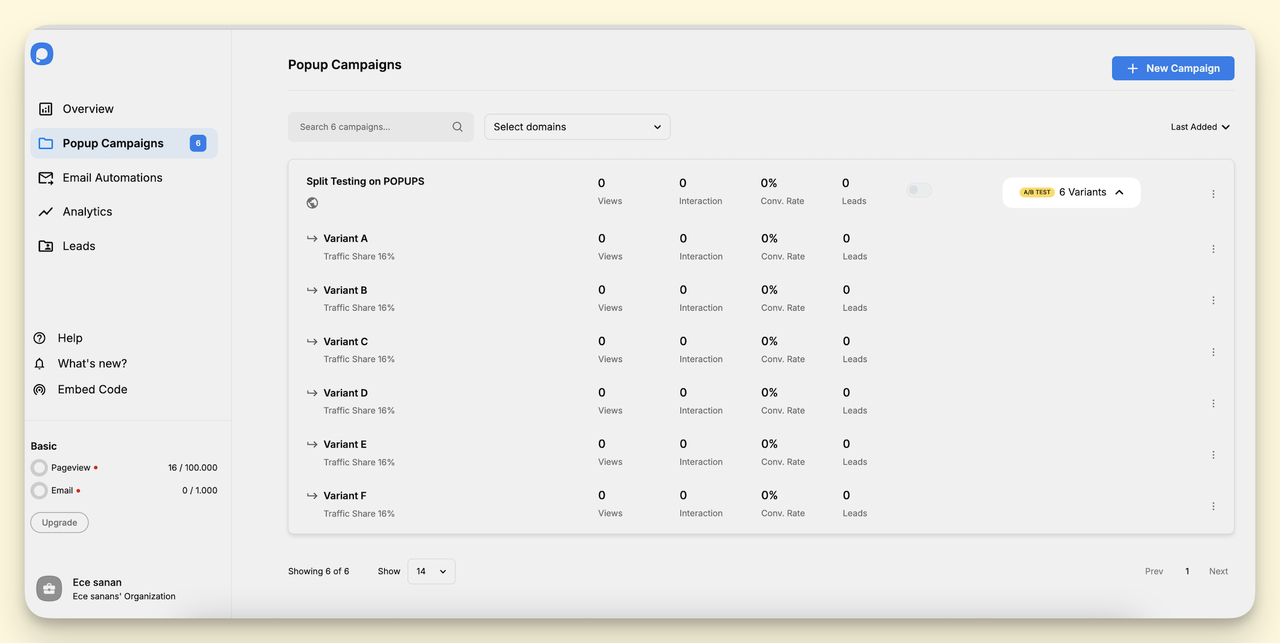1280x643 pixels.
Task: Click the Upgrade button
Action: (x=59, y=523)
